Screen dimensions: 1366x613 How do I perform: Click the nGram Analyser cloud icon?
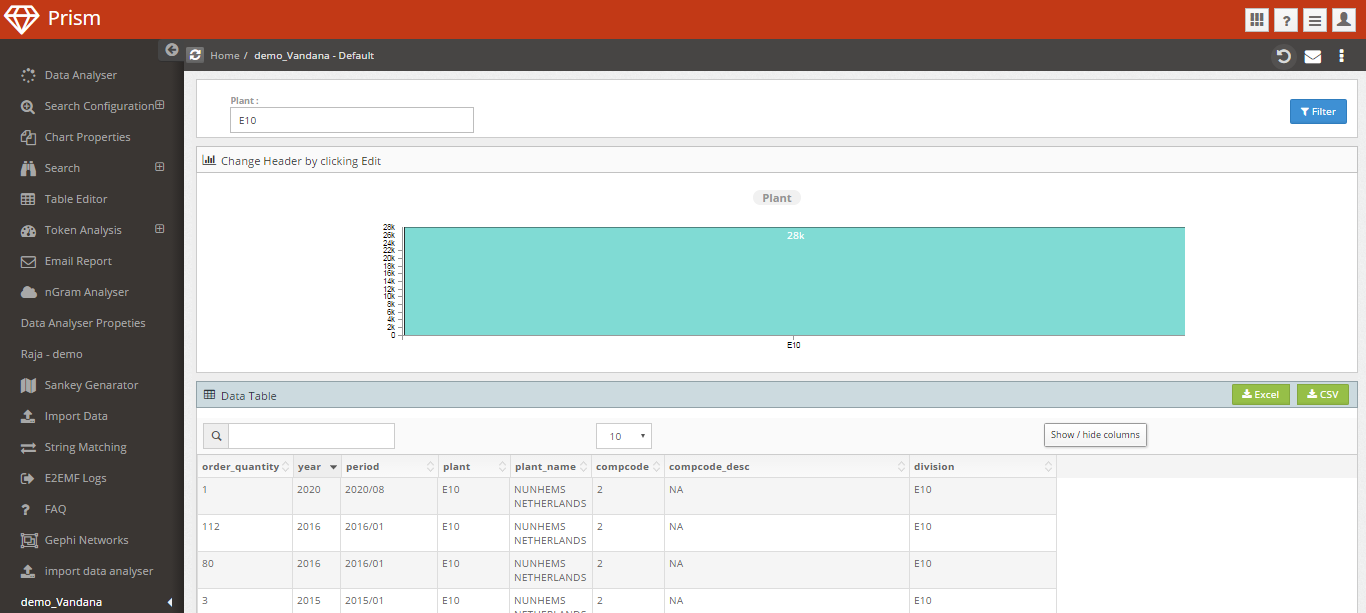(x=28, y=292)
